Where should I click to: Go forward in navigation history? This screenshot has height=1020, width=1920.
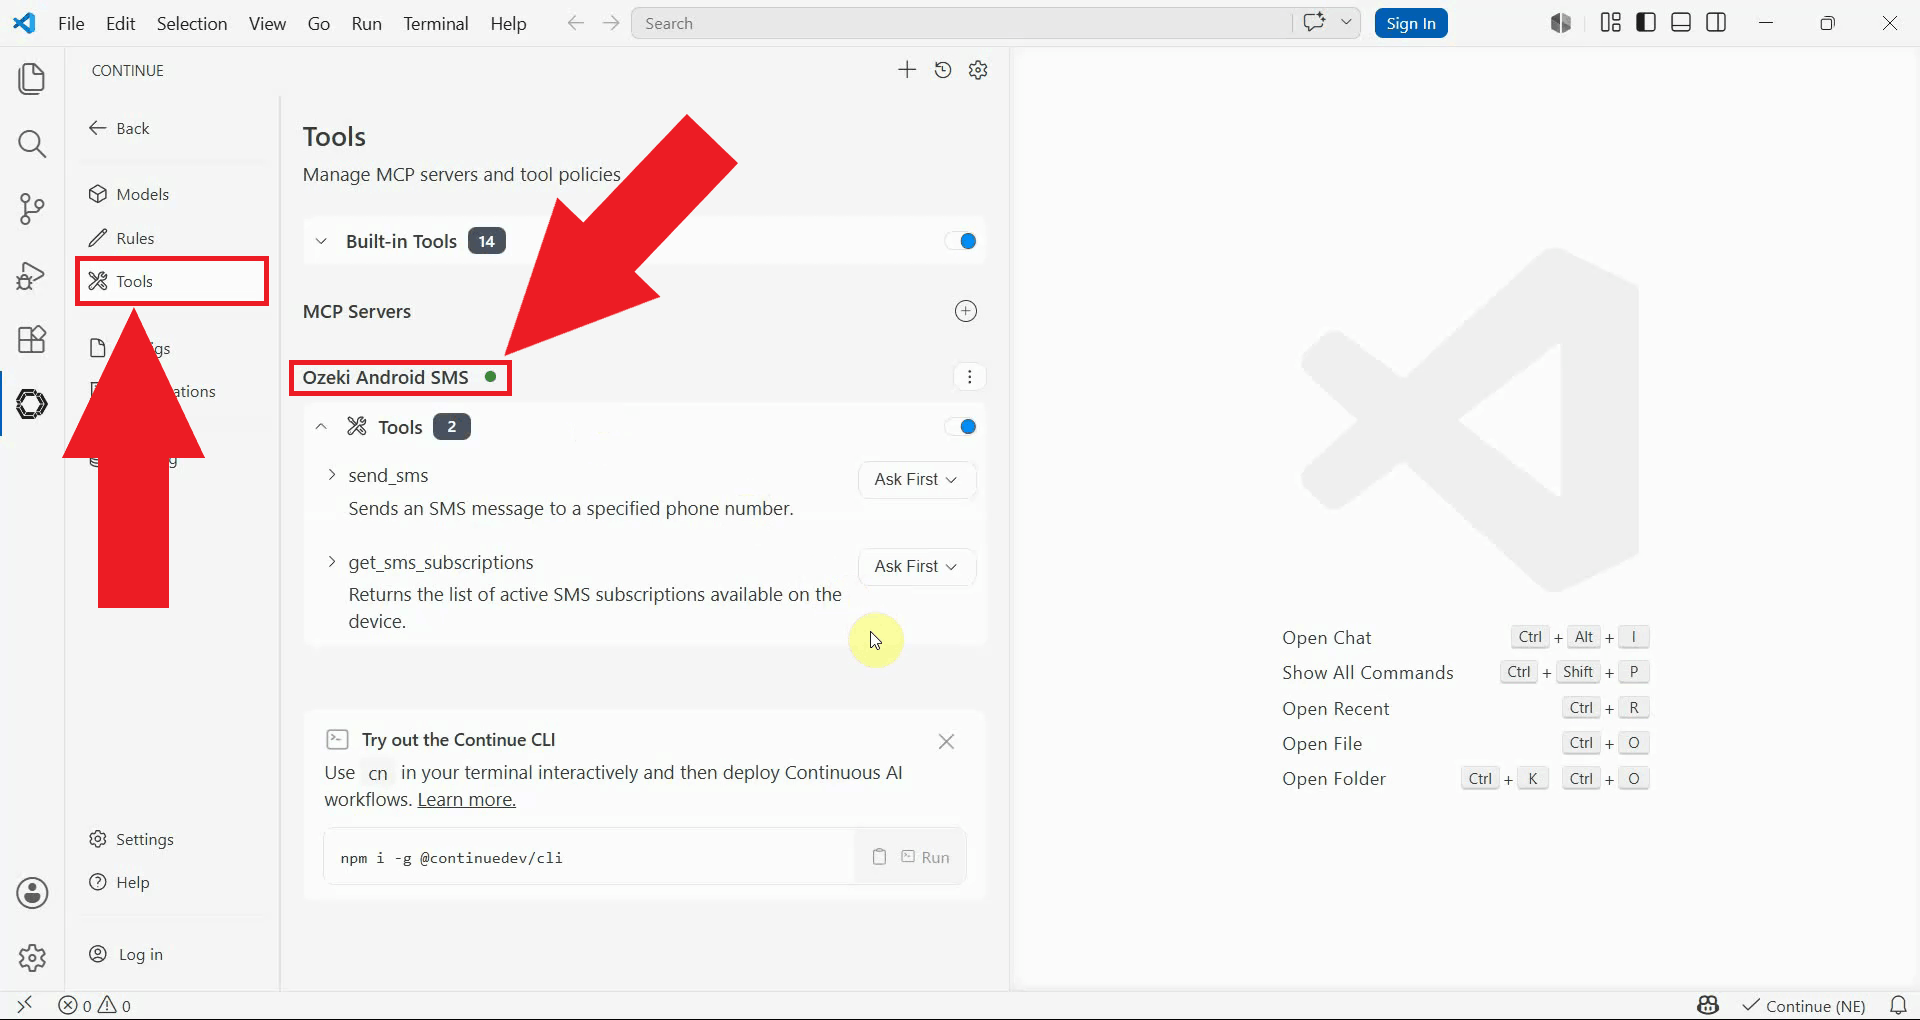611,23
